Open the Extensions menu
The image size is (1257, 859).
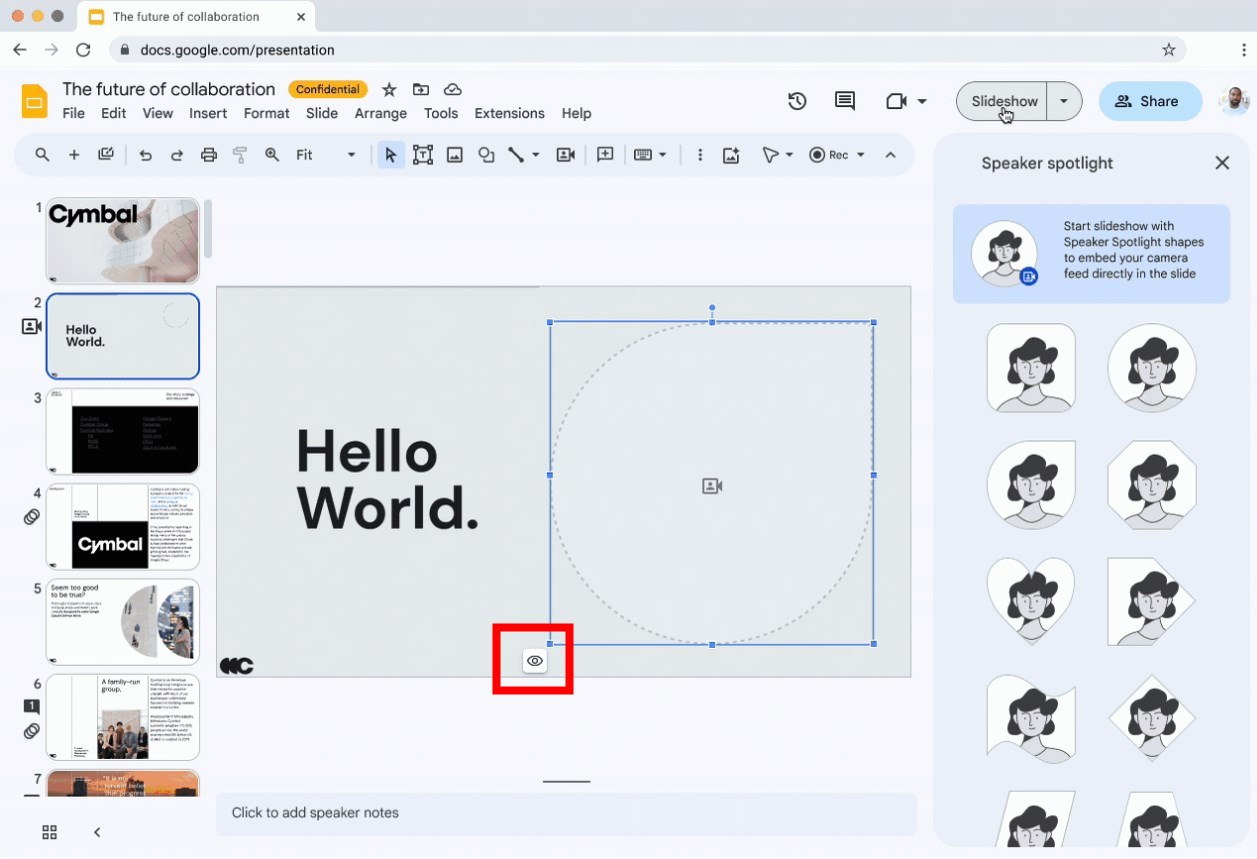[509, 113]
